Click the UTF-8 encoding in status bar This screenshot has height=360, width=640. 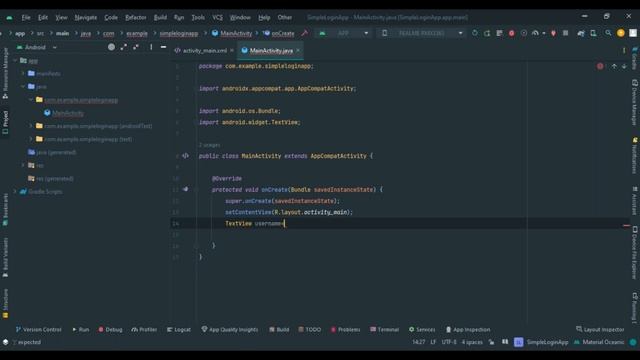[449, 342]
